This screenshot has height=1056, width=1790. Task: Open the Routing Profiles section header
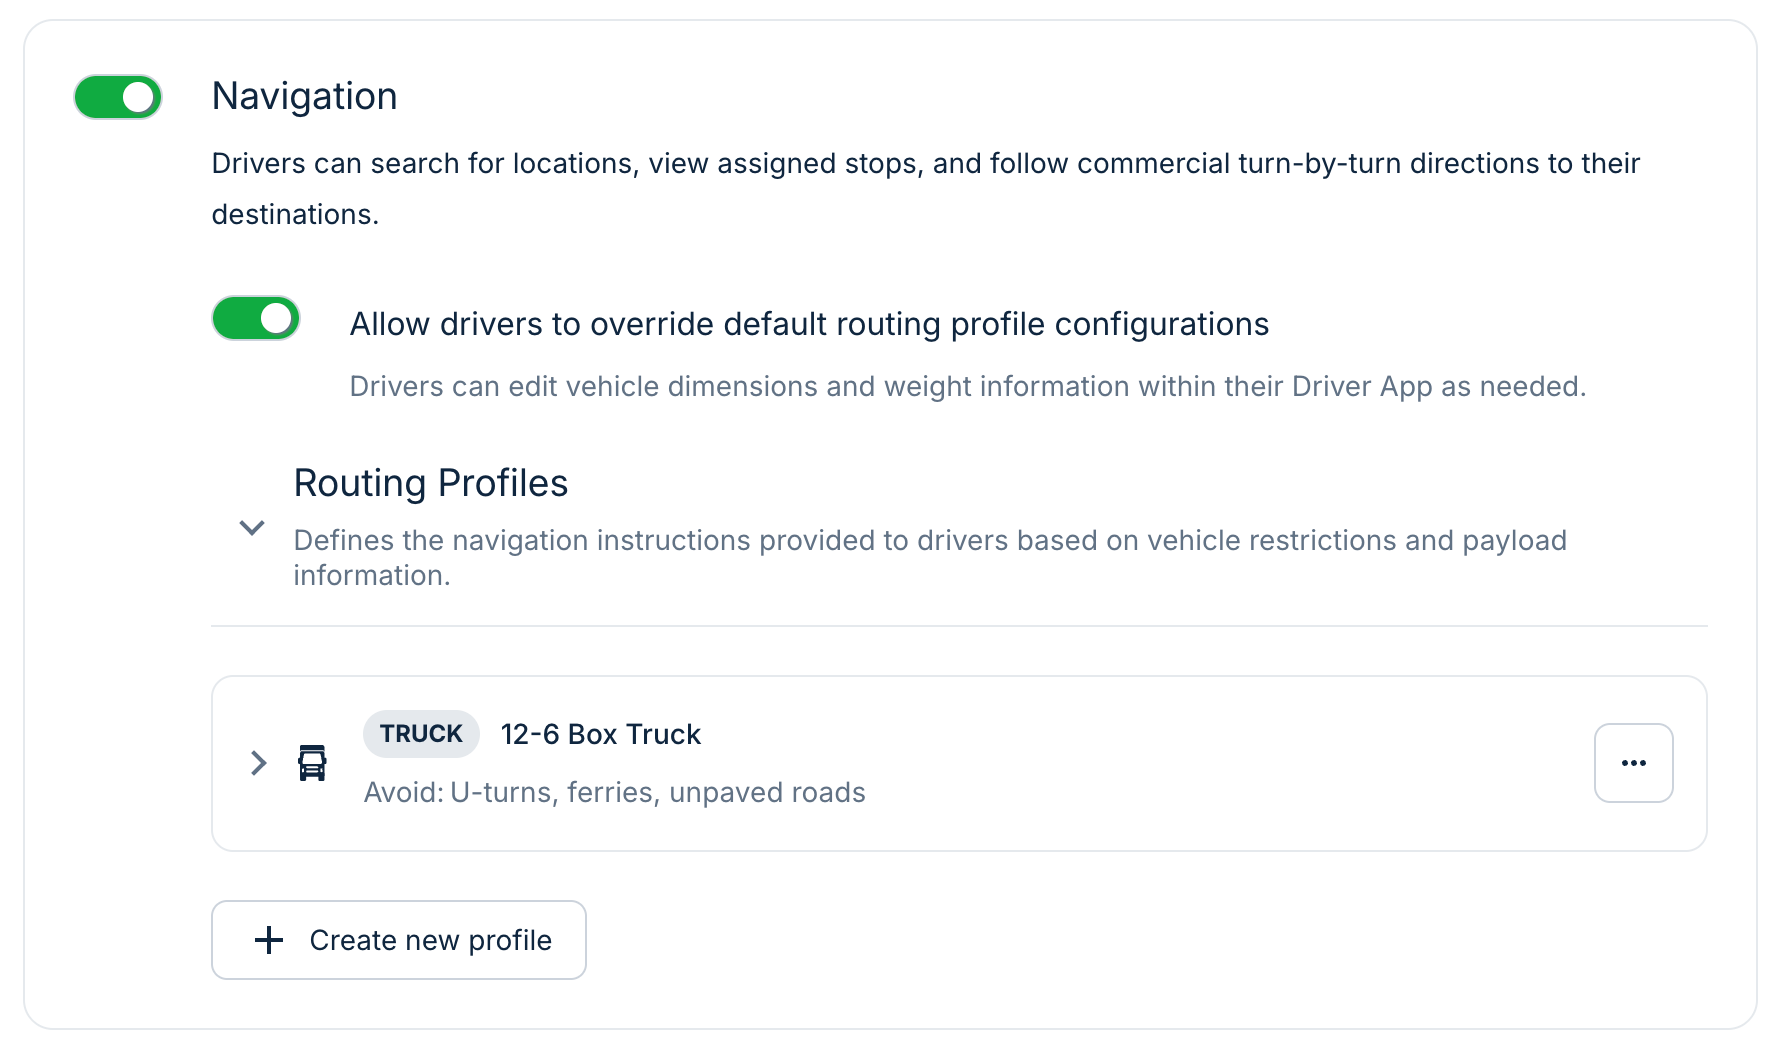tap(431, 482)
